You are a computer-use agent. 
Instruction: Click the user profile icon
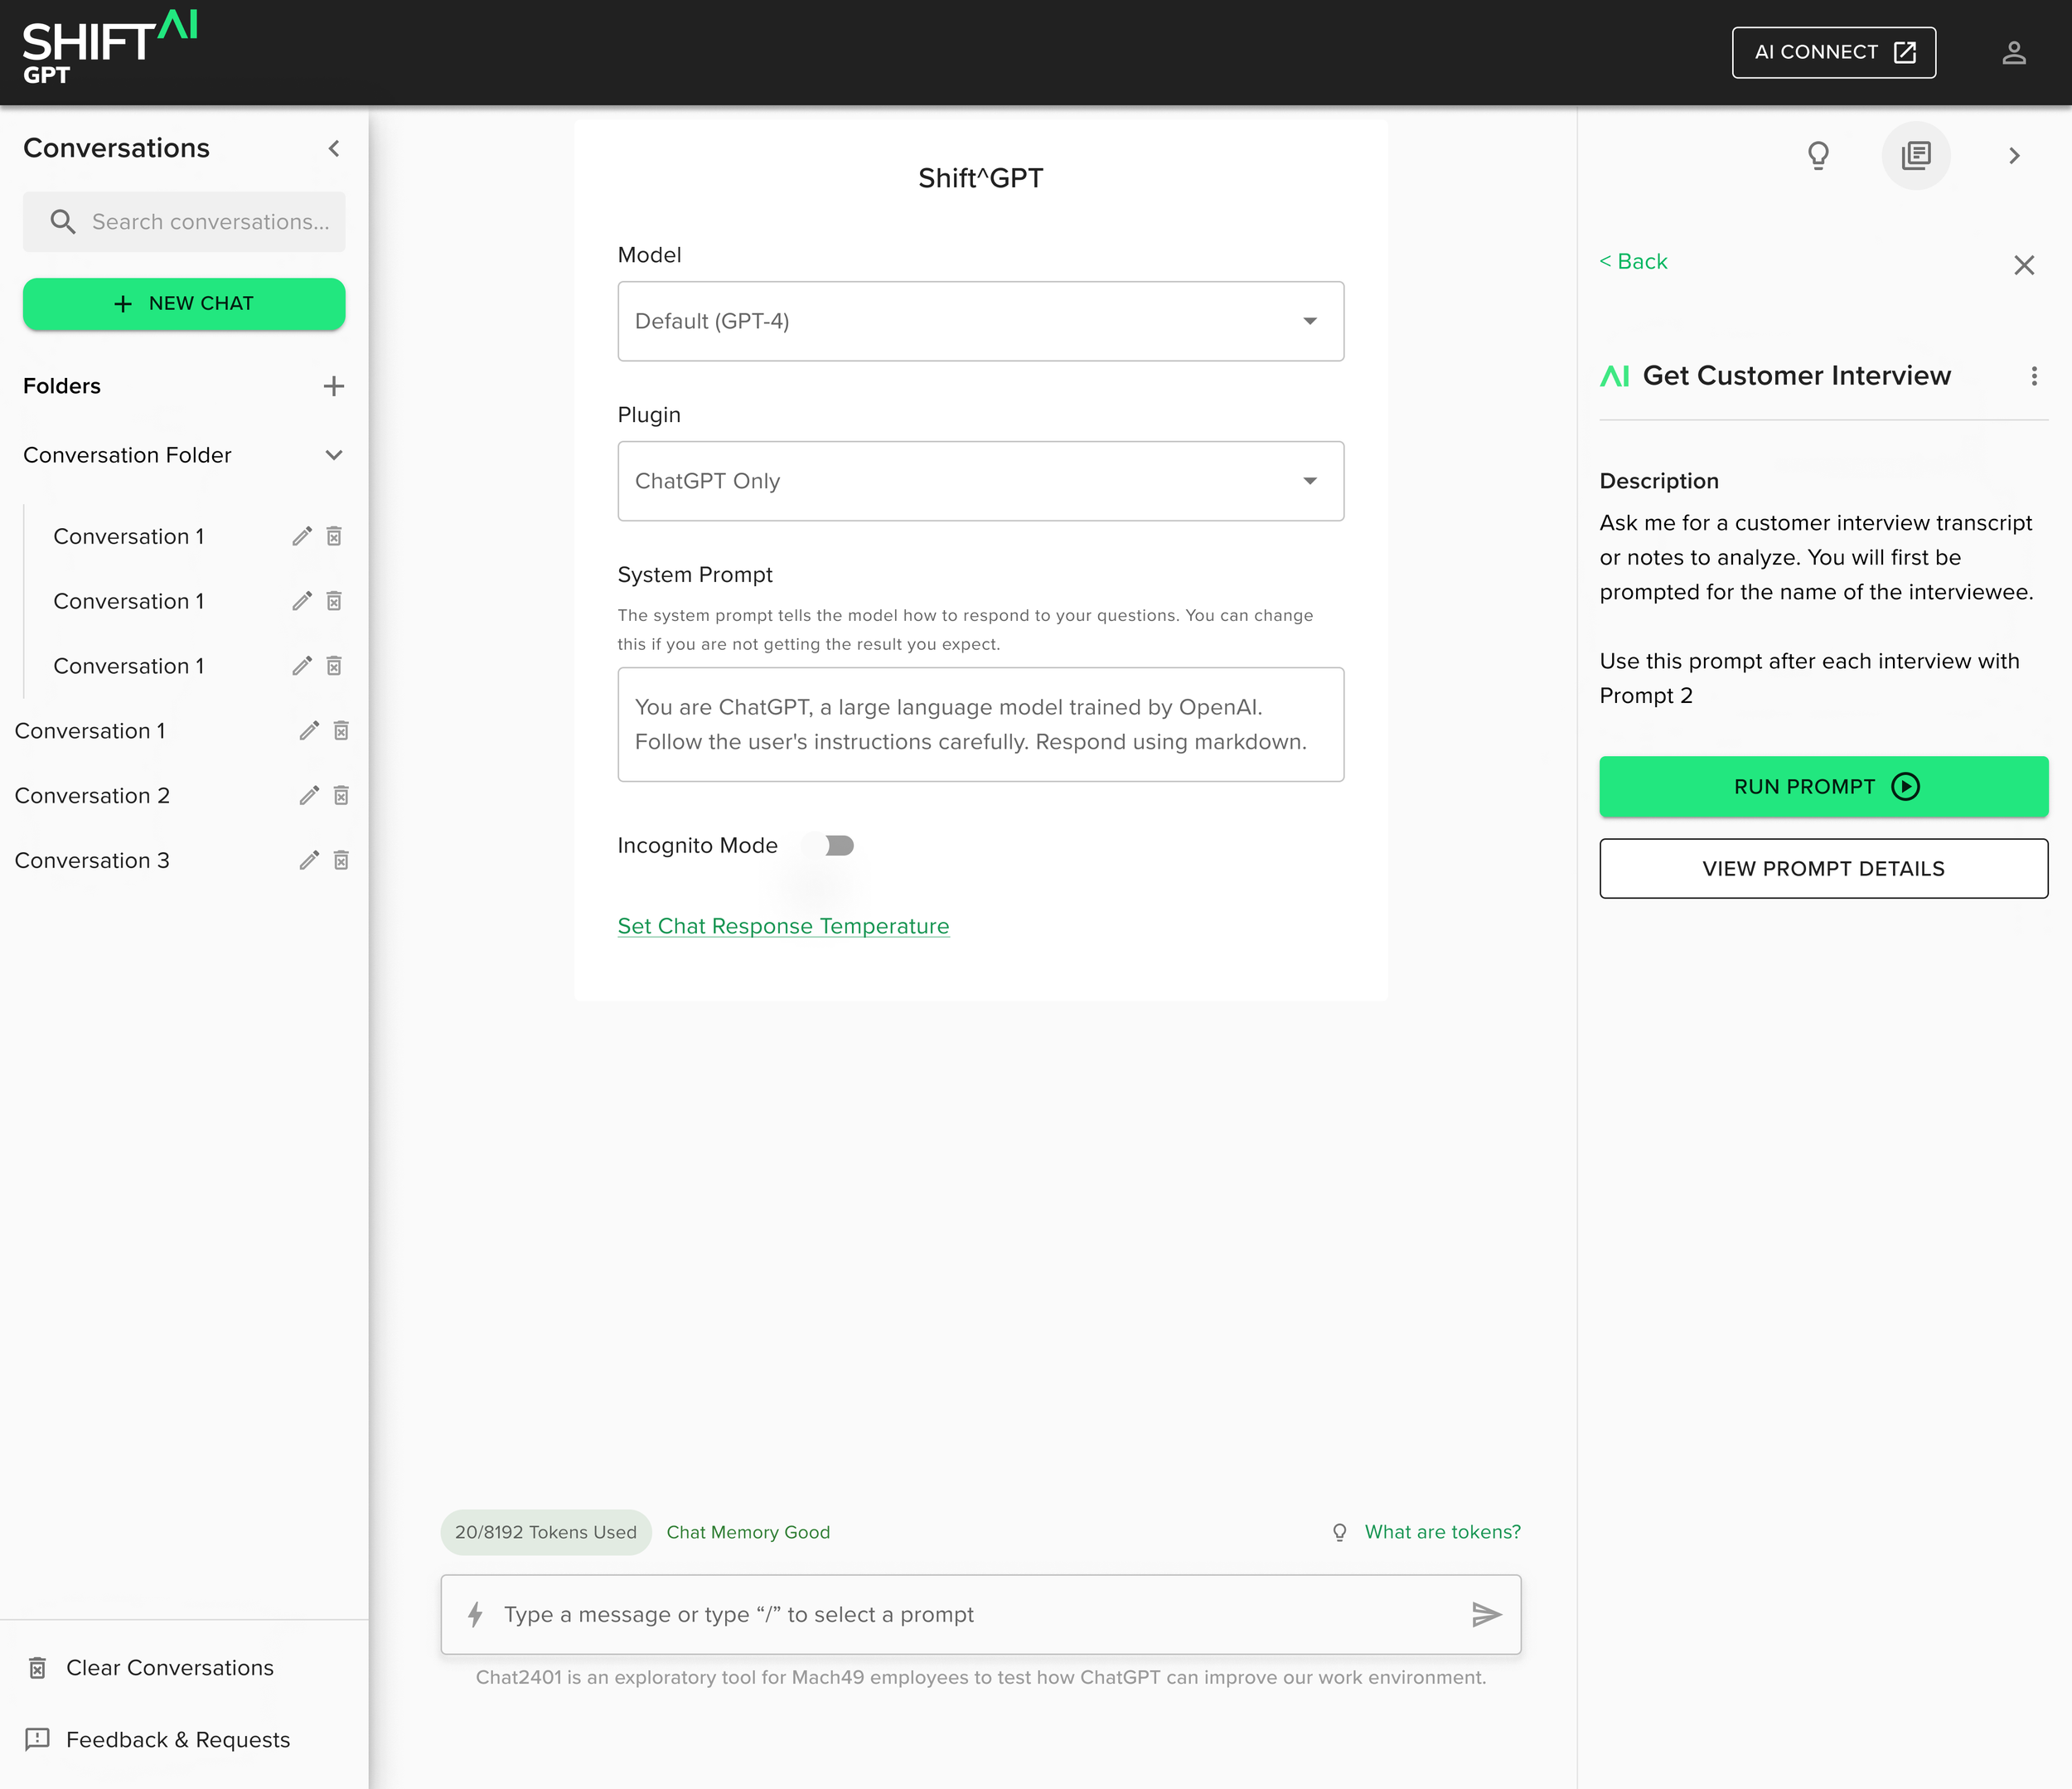[2013, 53]
